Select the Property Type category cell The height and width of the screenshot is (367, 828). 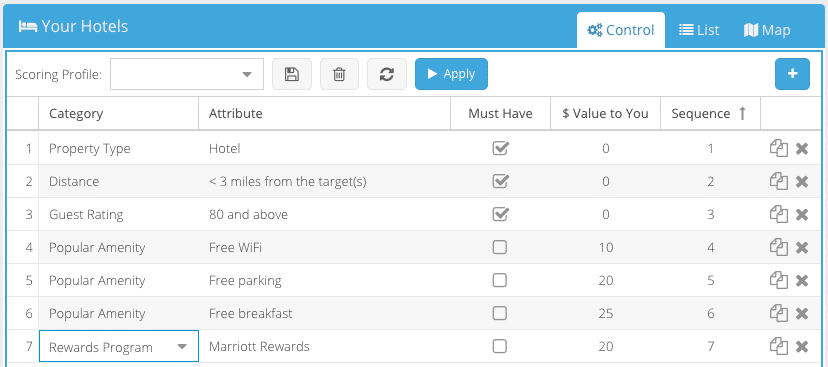coord(118,149)
